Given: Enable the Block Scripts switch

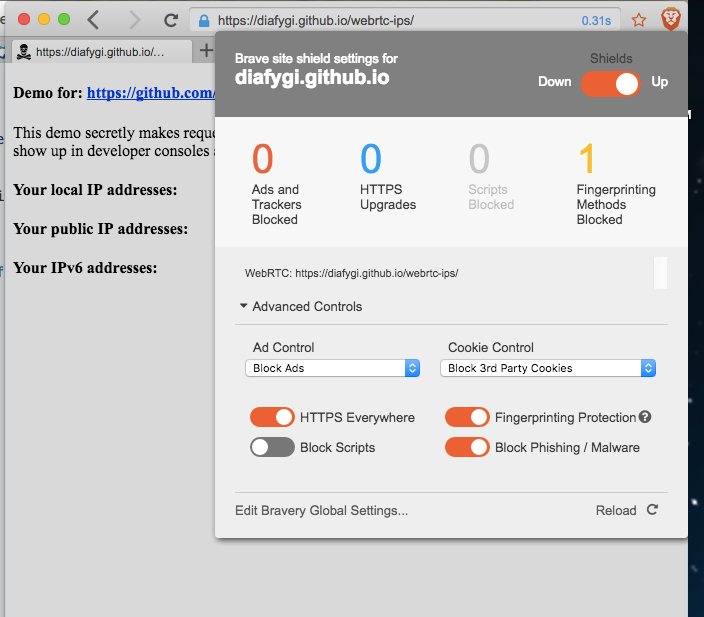Looking at the screenshot, I should [272, 447].
